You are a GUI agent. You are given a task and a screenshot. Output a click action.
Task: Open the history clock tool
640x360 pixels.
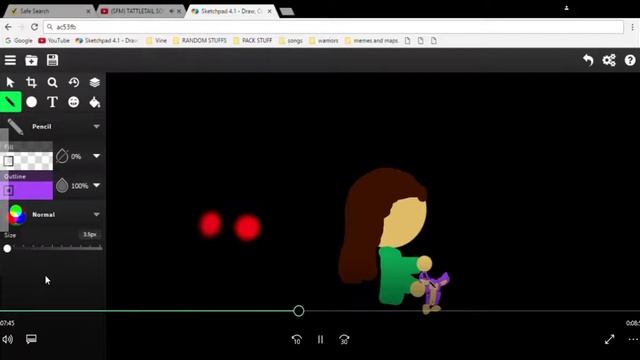click(73, 82)
